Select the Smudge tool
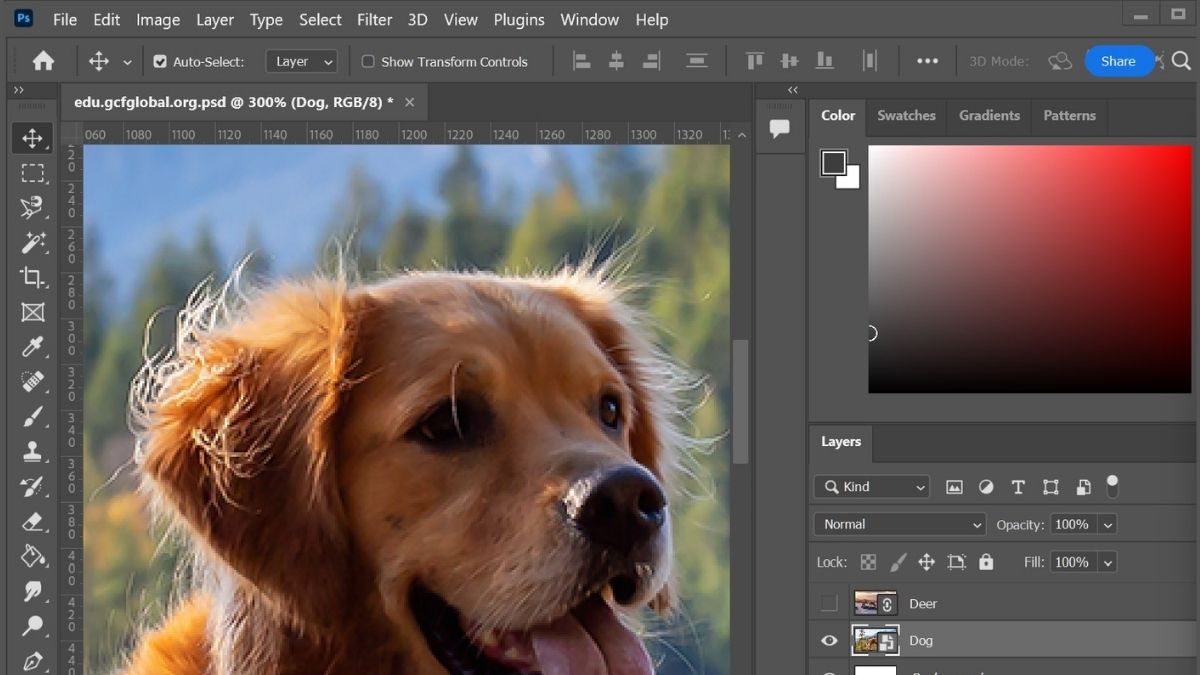The height and width of the screenshot is (675, 1200). point(32,591)
